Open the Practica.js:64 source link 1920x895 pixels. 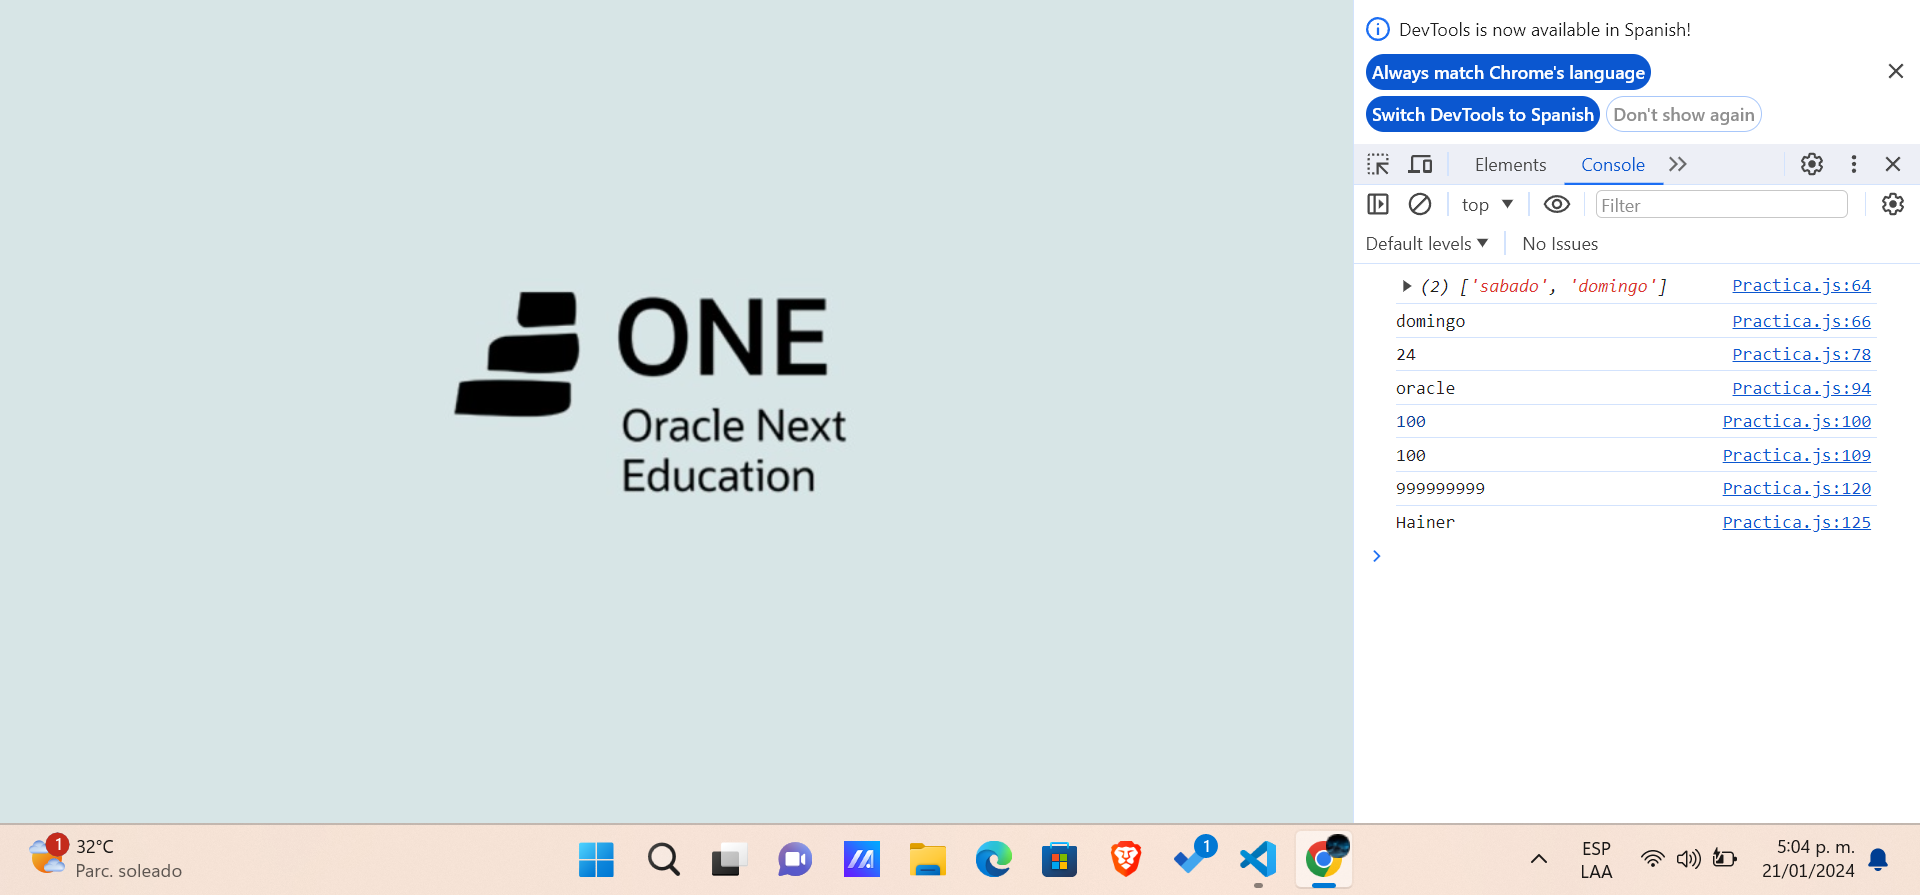click(x=1801, y=286)
